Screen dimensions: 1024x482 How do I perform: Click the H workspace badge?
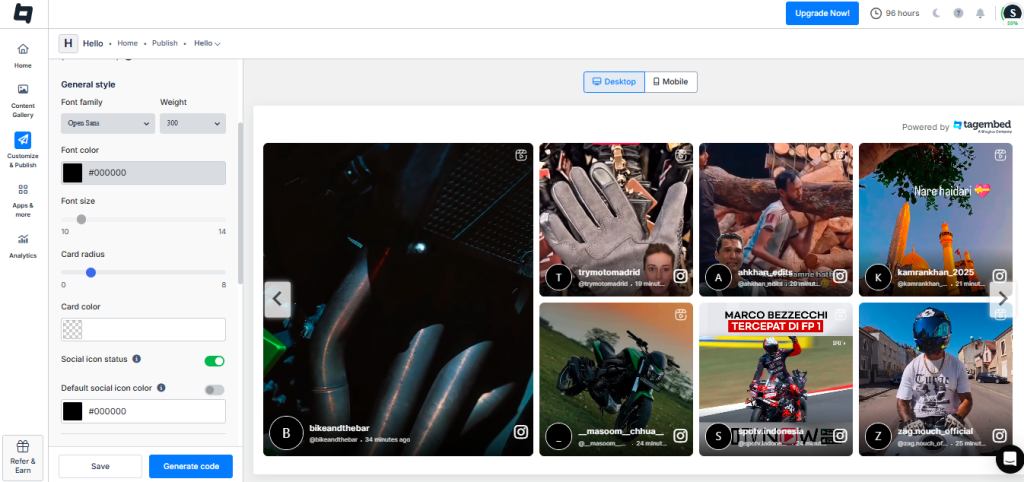pyautogui.click(x=68, y=43)
